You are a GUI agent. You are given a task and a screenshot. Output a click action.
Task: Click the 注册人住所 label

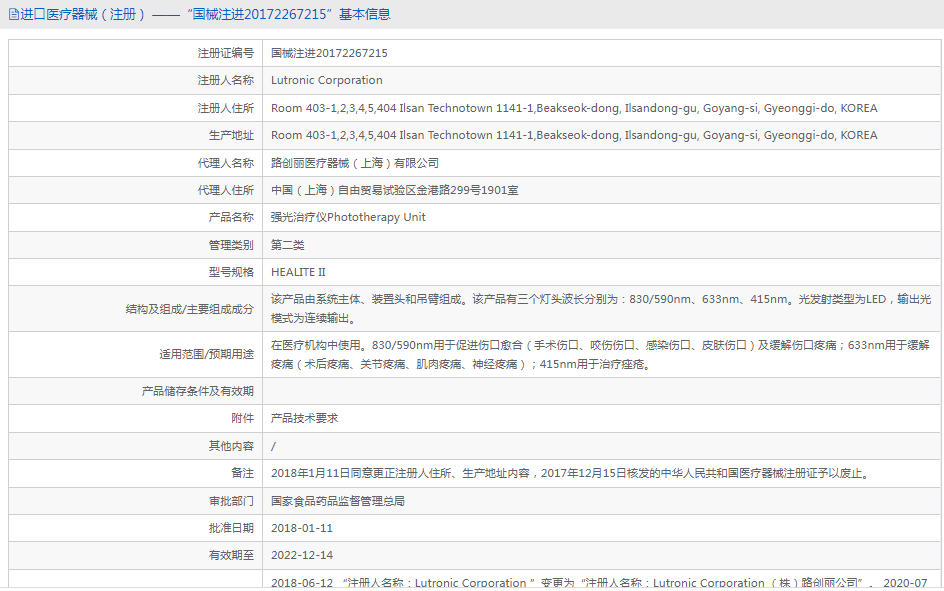click(226, 108)
